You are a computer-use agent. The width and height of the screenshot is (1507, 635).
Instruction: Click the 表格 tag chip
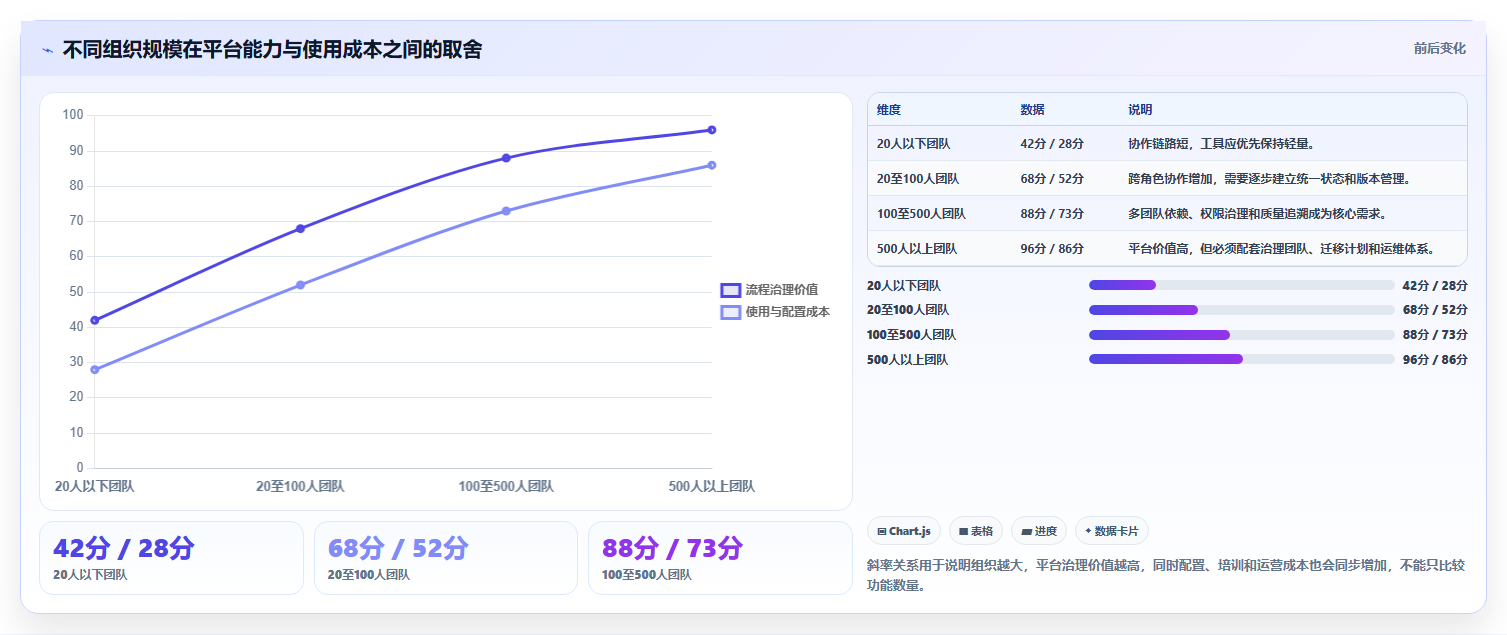[976, 531]
